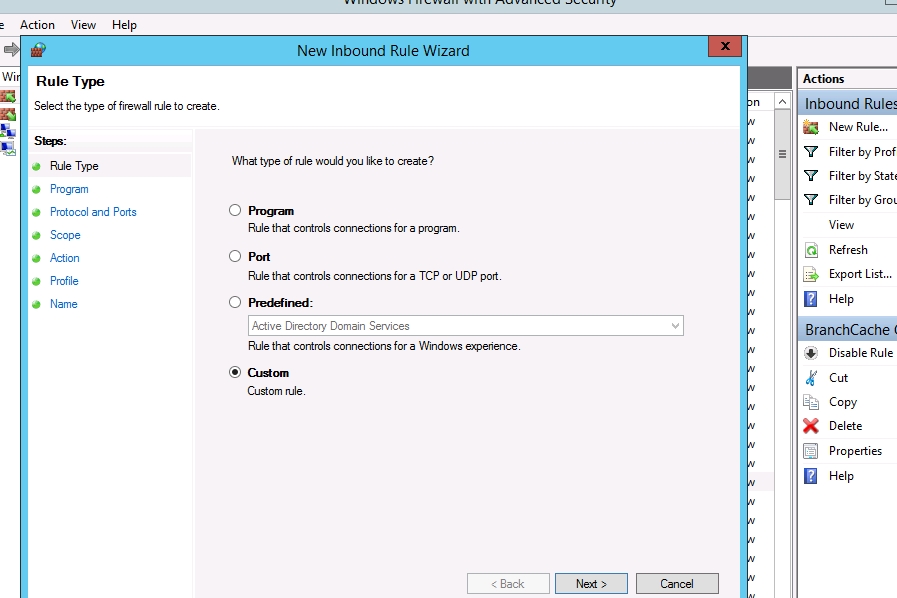Image resolution: width=897 pixels, height=598 pixels.
Task: Click the rules list vertical scrollbar thumb
Action: [783, 160]
